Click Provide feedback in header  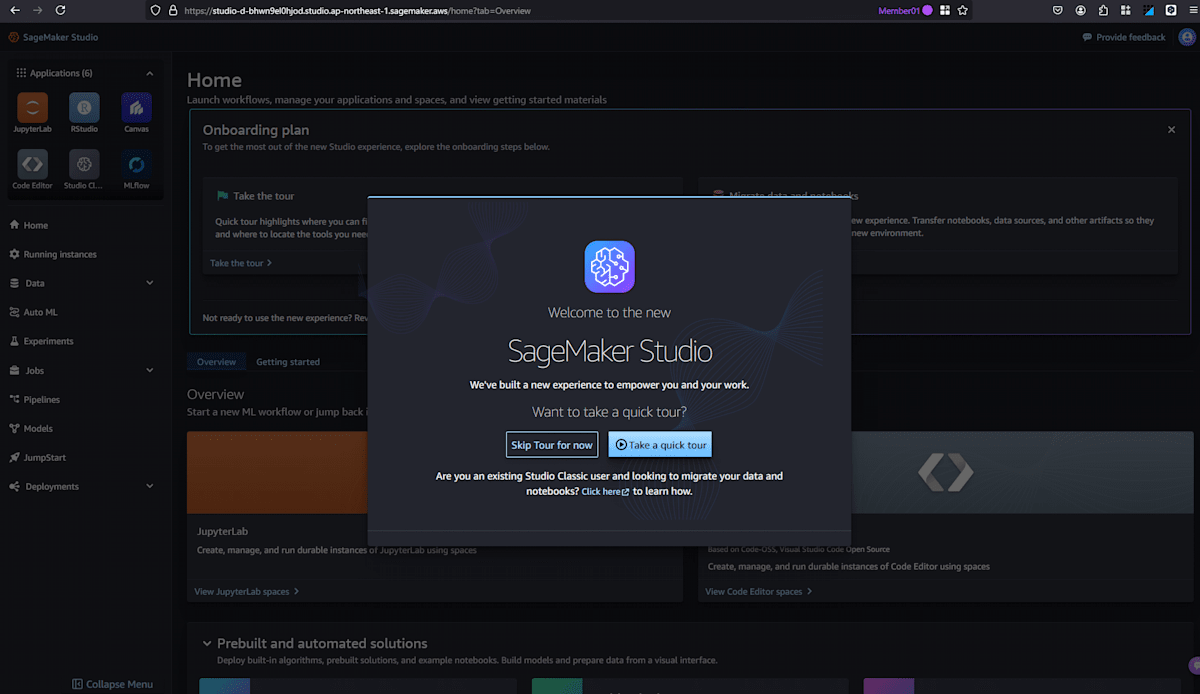(x=1124, y=37)
